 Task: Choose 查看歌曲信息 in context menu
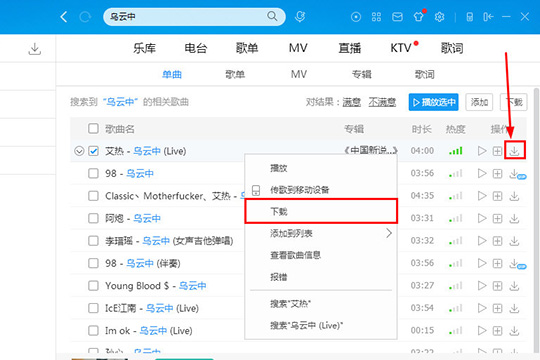click(x=321, y=255)
